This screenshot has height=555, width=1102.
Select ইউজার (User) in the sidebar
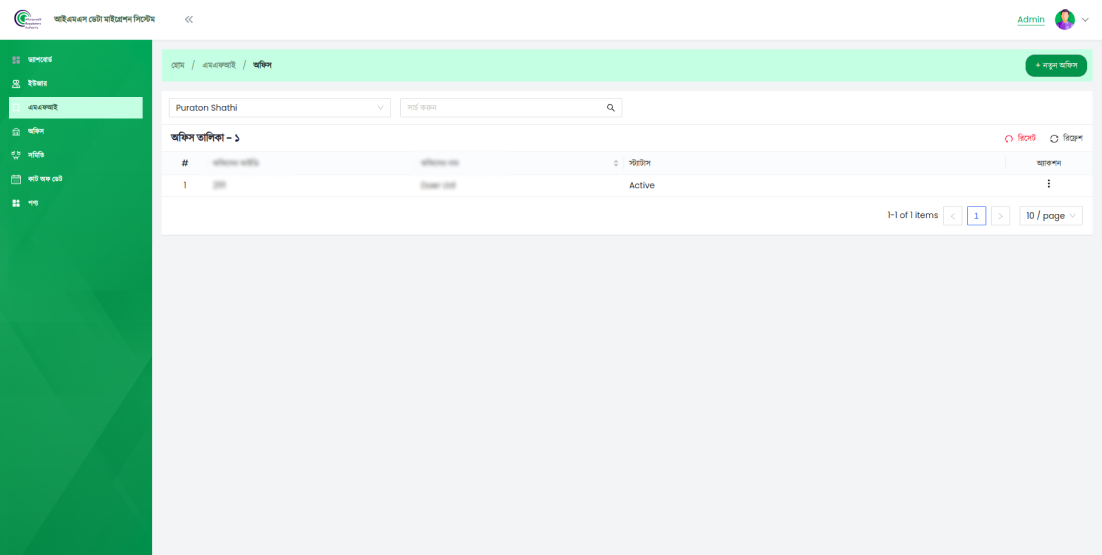coord(36,83)
